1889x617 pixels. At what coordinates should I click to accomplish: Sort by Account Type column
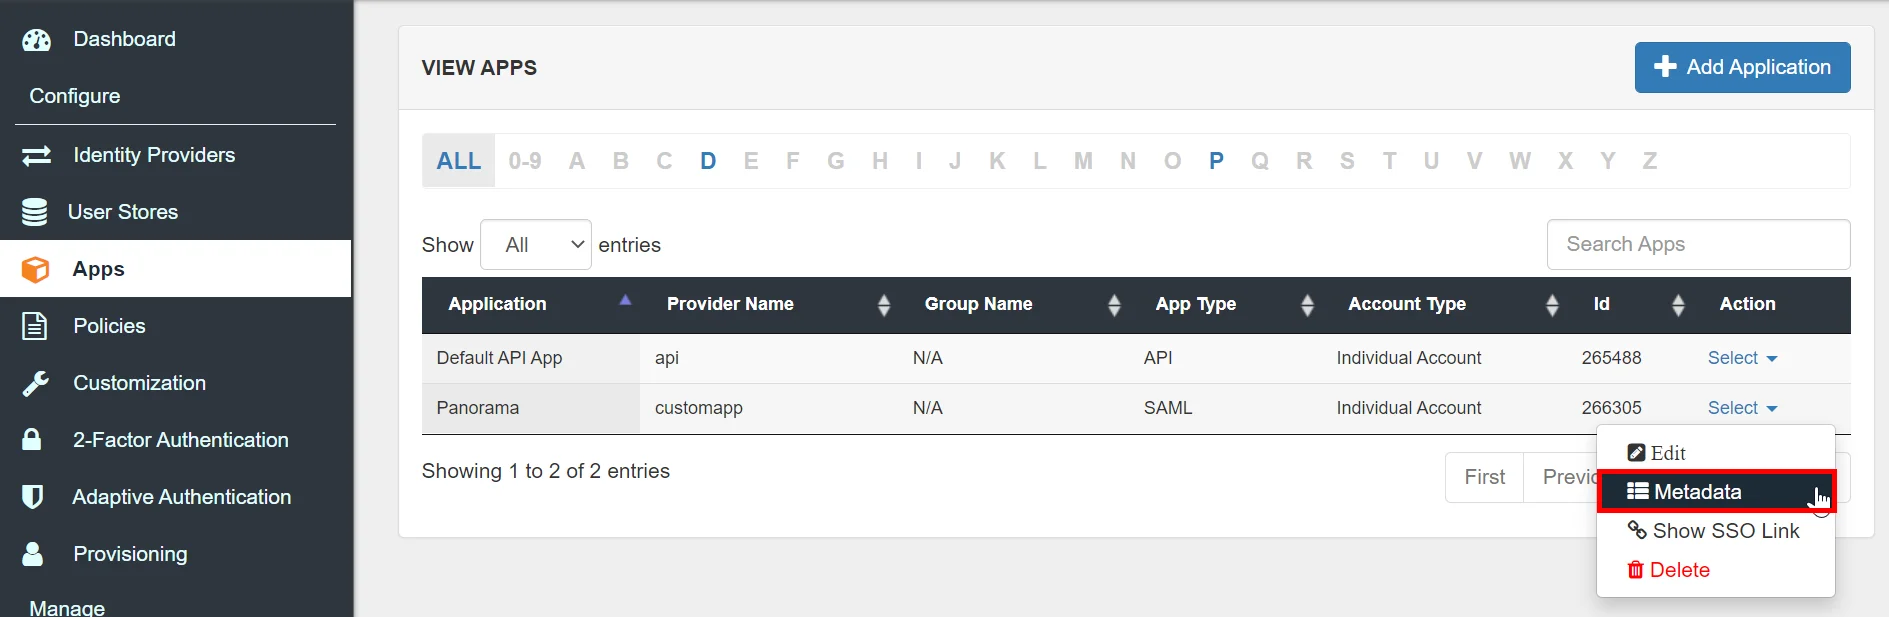(1552, 305)
